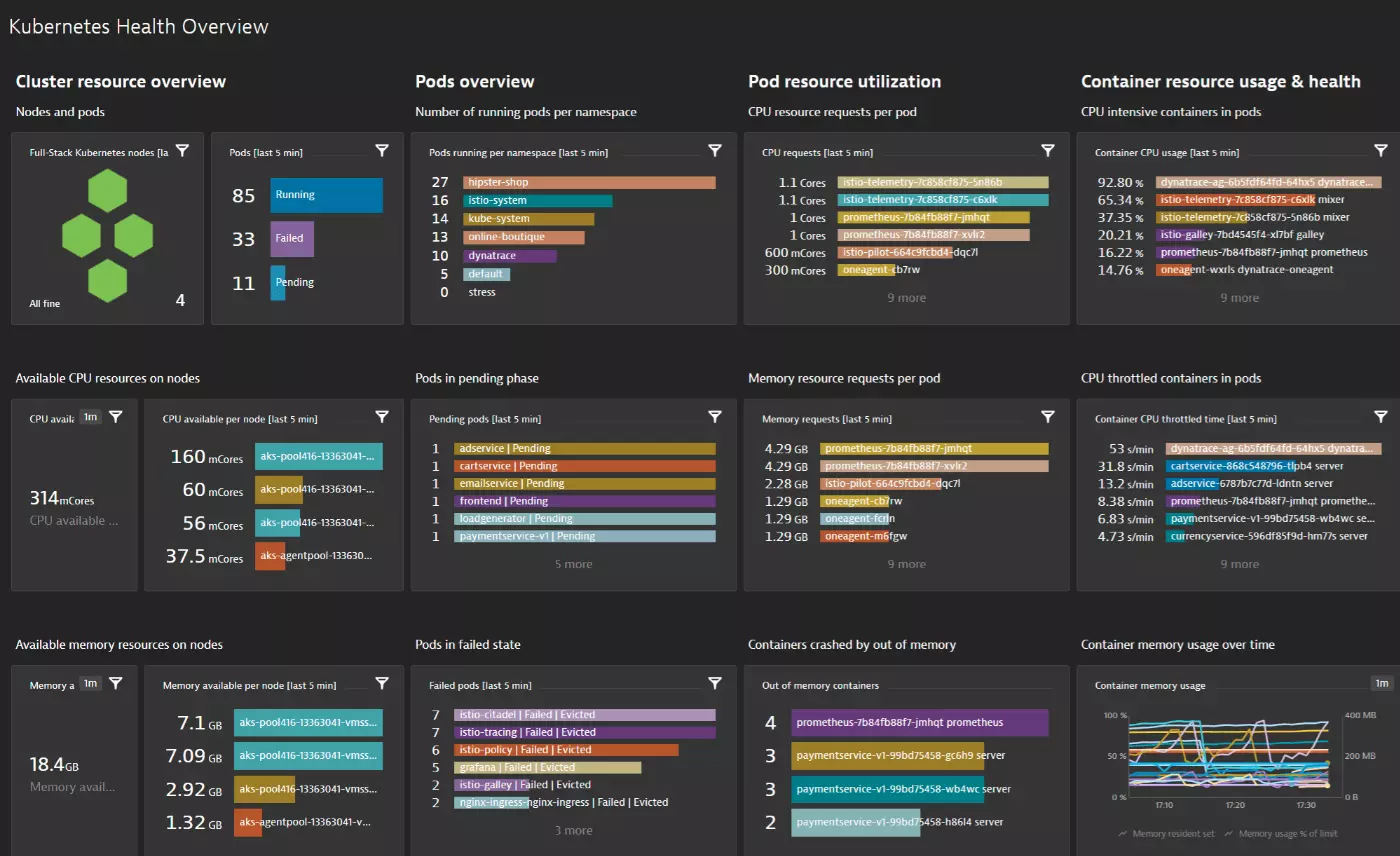Click the green hexagon nodes honeycomb
The image size is (1400, 856).
click(x=107, y=235)
